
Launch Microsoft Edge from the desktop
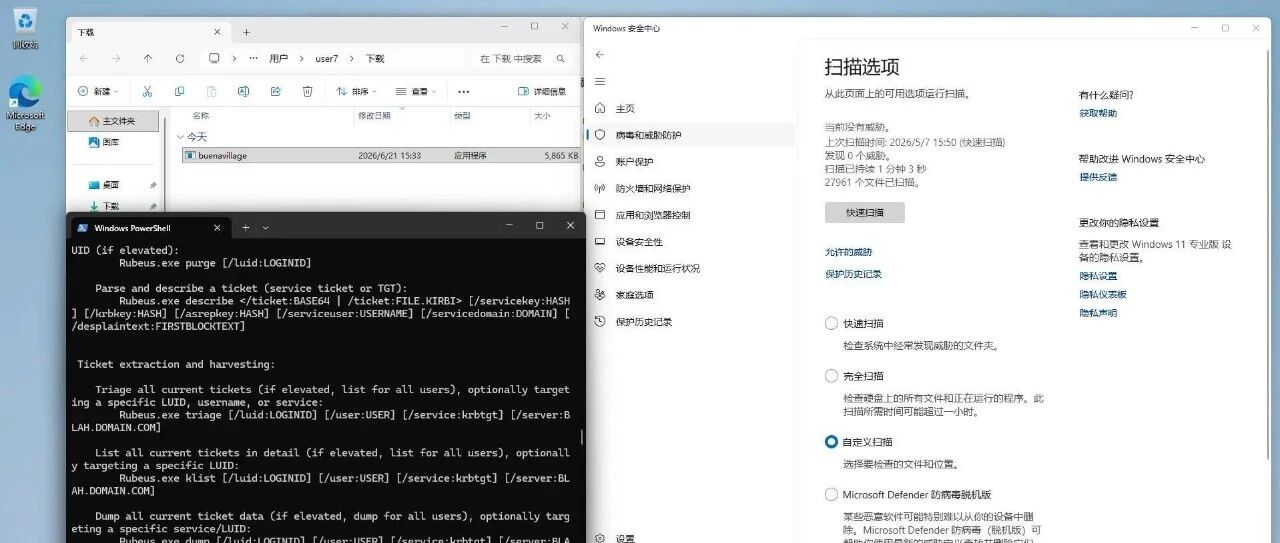click(25, 105)
